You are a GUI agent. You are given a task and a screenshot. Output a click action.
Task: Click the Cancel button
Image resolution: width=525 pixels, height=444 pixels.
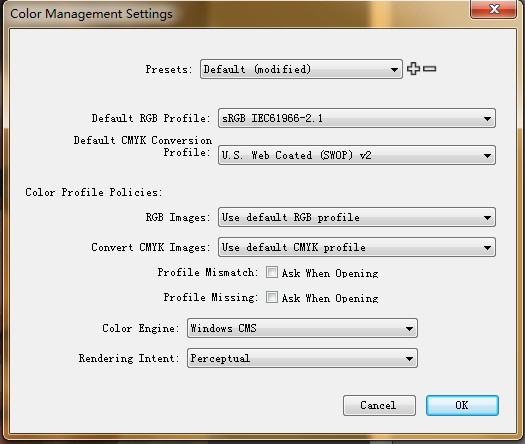tap(379, 405)
